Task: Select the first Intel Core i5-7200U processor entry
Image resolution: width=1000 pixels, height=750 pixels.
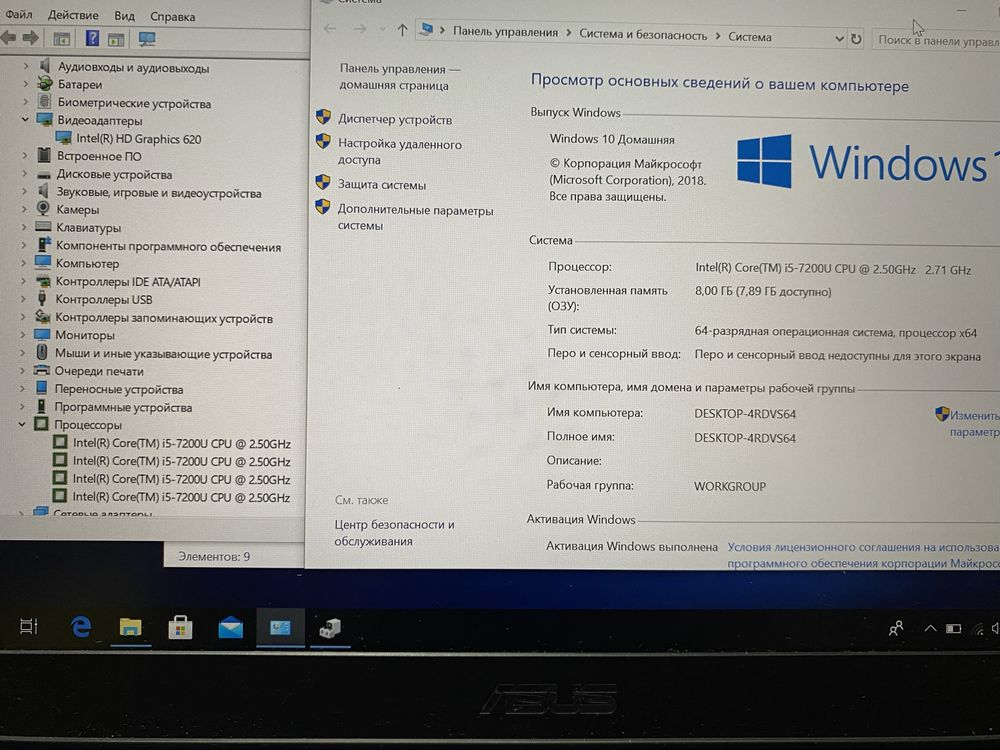Action: (x=181, y=443)
